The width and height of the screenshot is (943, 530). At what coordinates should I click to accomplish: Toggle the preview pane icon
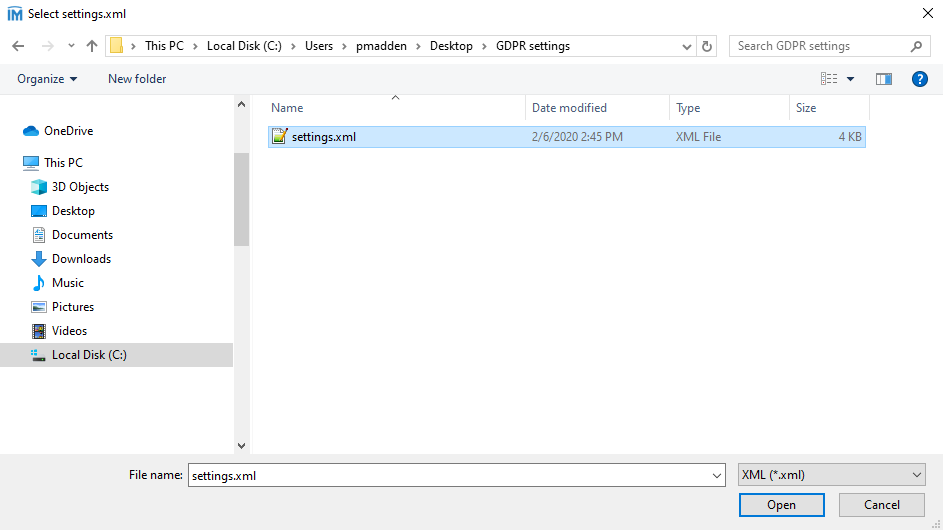pos(883,79)
